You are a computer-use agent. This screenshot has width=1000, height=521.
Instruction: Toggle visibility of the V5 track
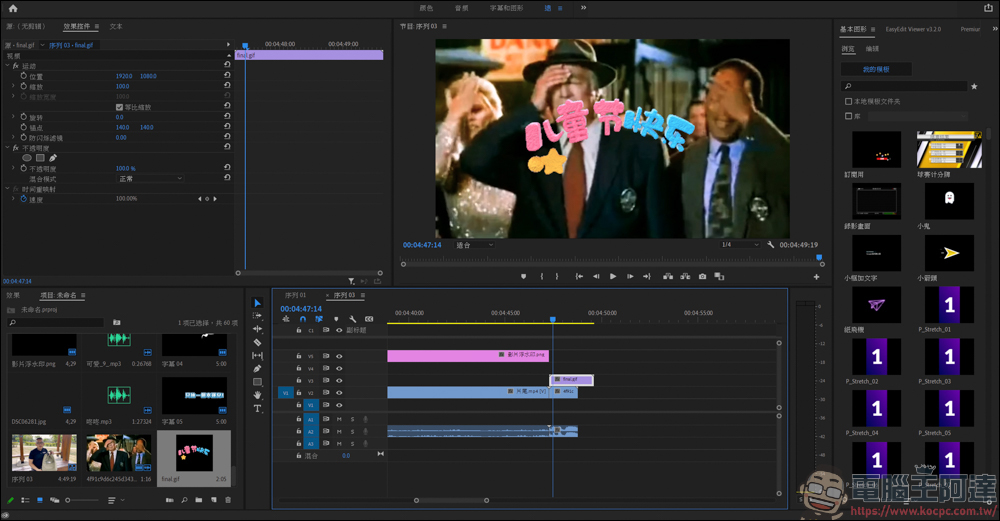pyautogui.click(x=339, y=356)
